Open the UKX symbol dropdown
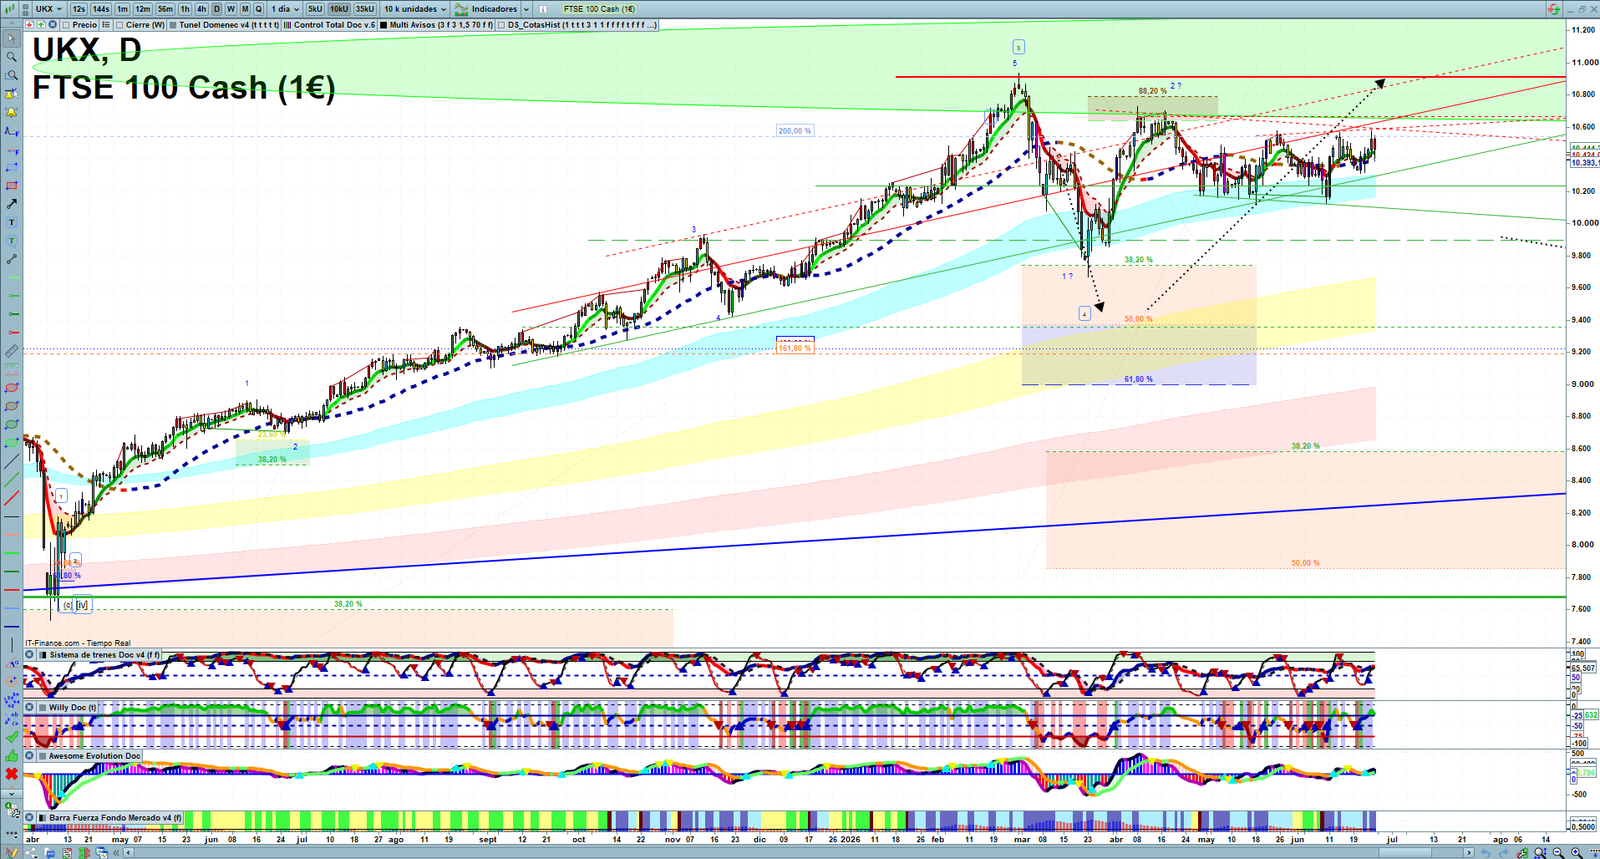Viewport: 1600px width, 859px height. click(x=48, y=9)
